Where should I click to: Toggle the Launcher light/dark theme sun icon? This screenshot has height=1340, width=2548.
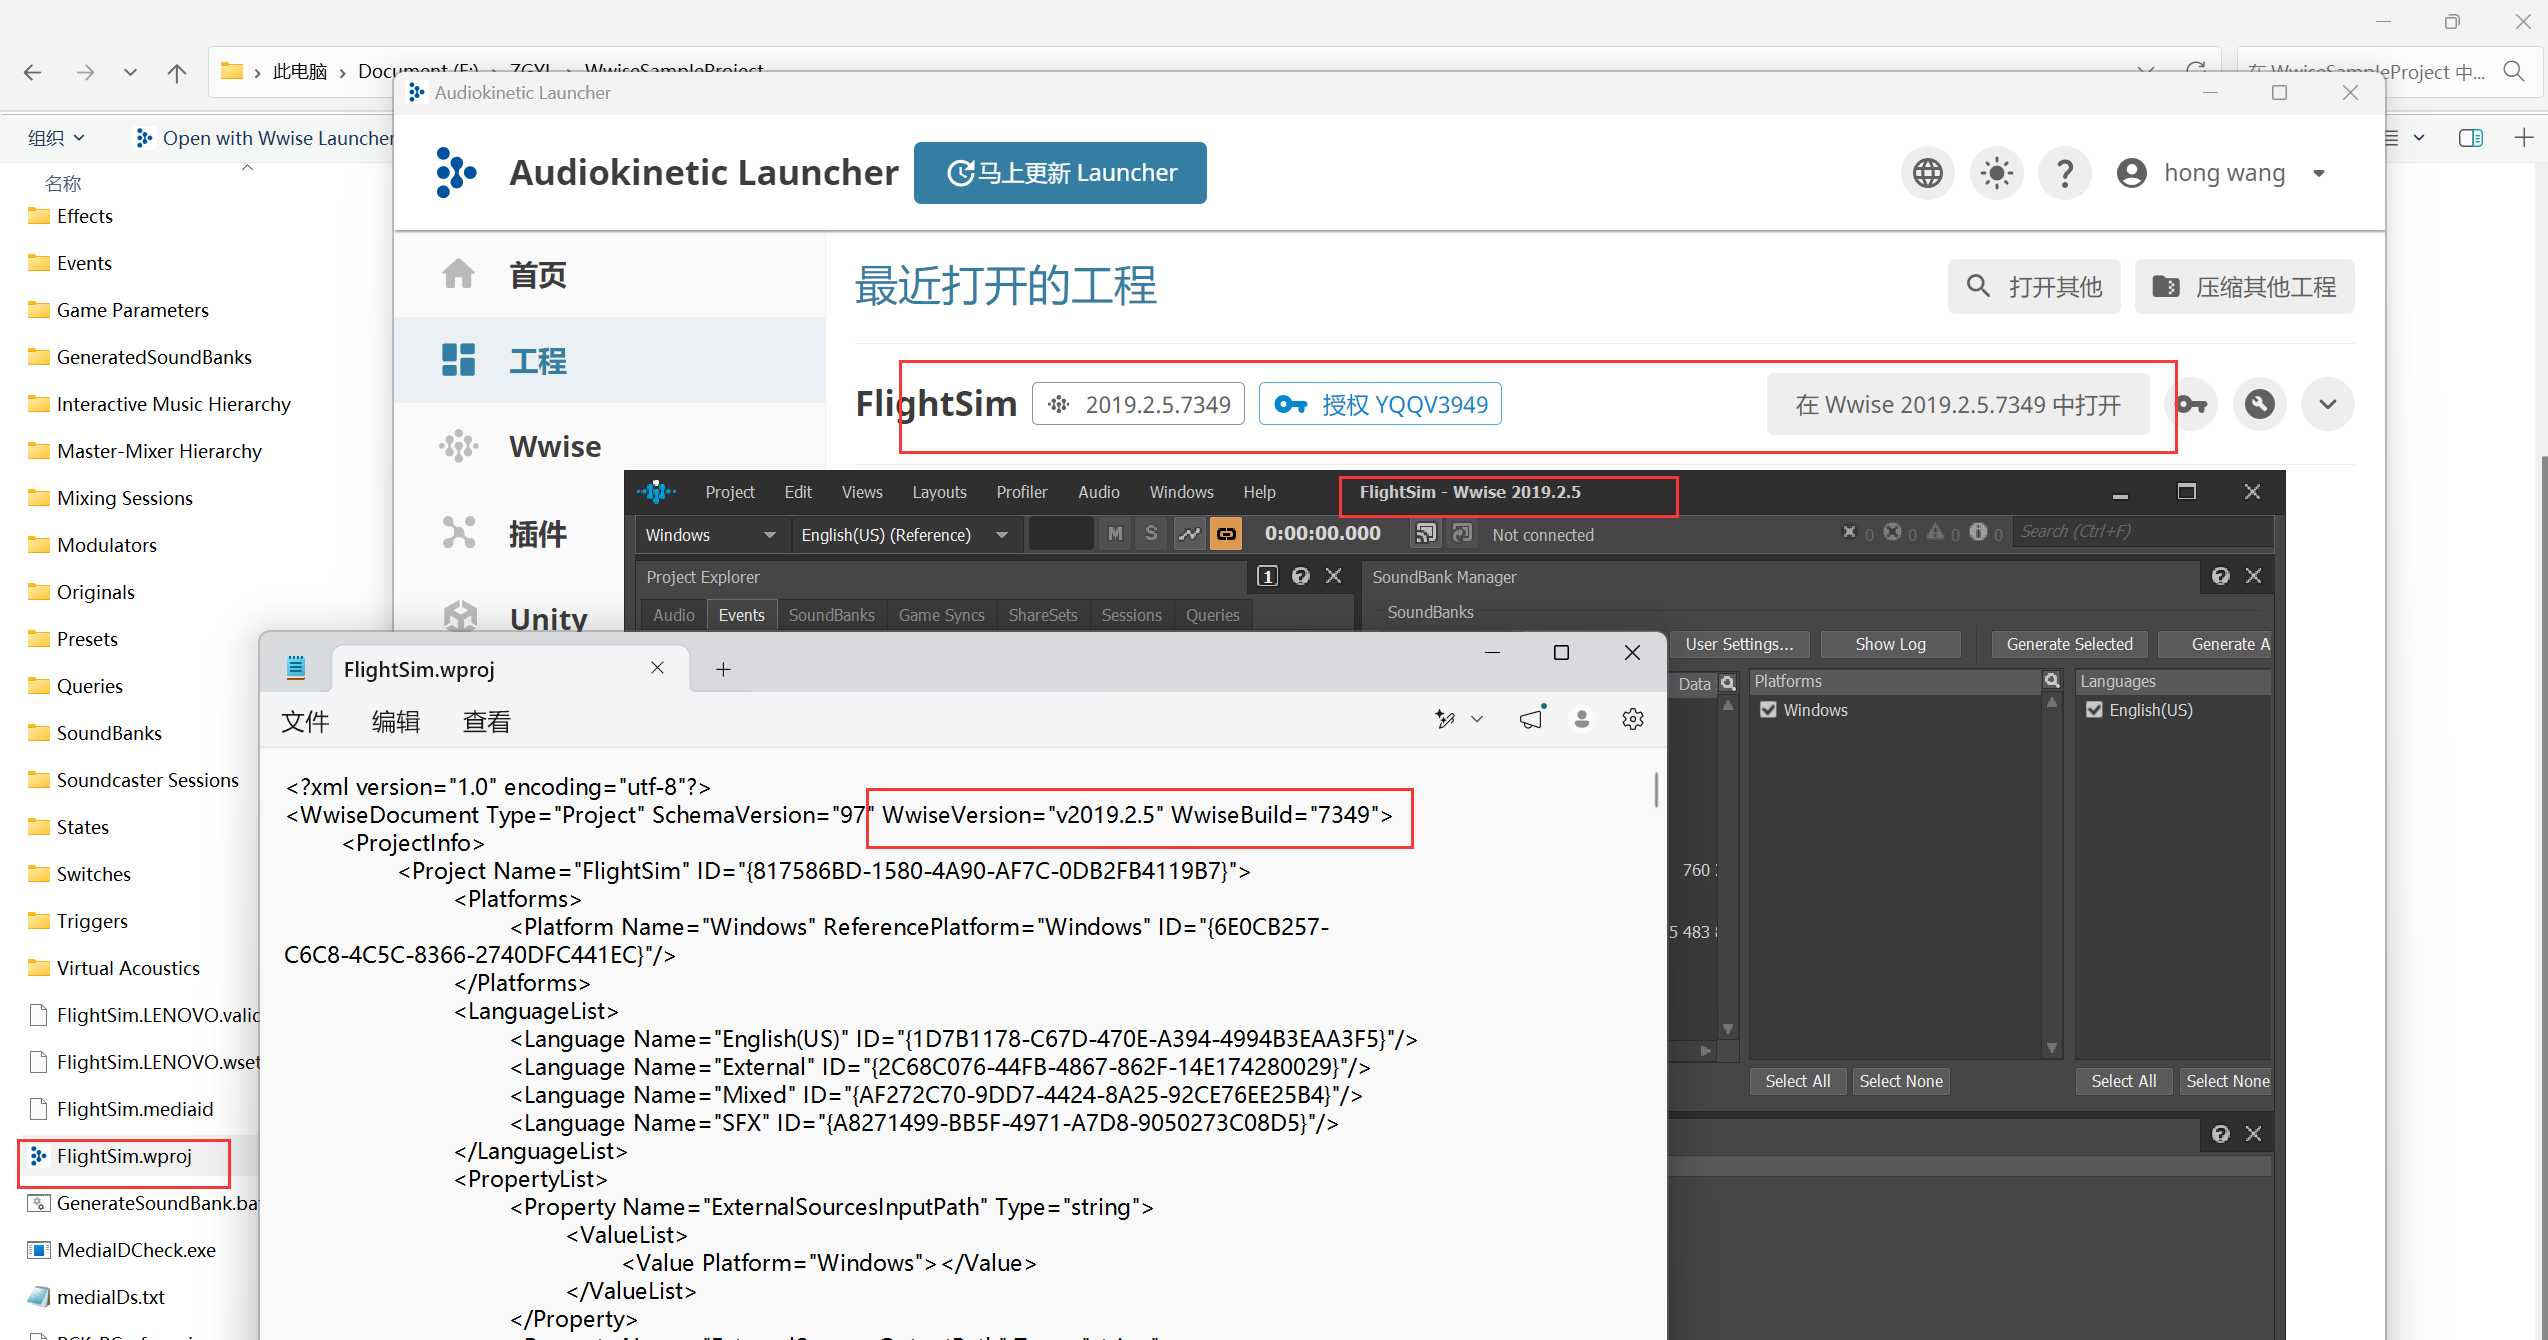click(x=1996, y=173)
